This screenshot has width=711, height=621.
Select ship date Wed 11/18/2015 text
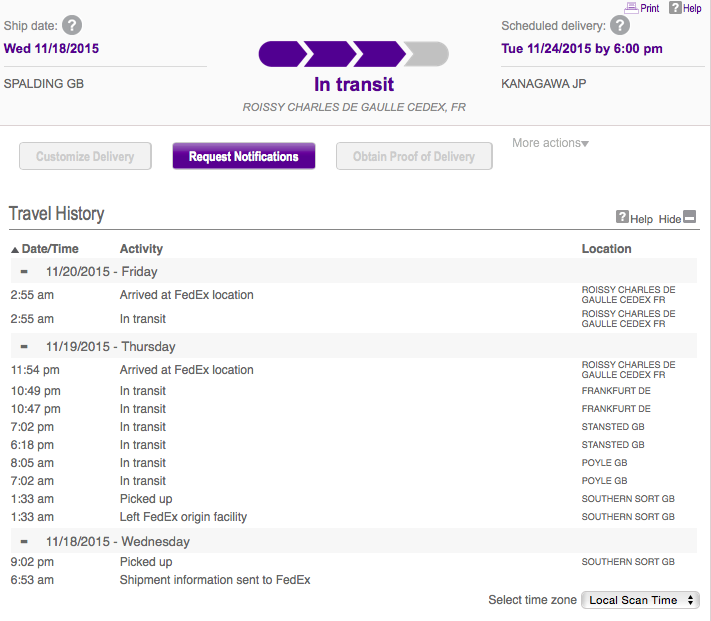click(51, 49)
